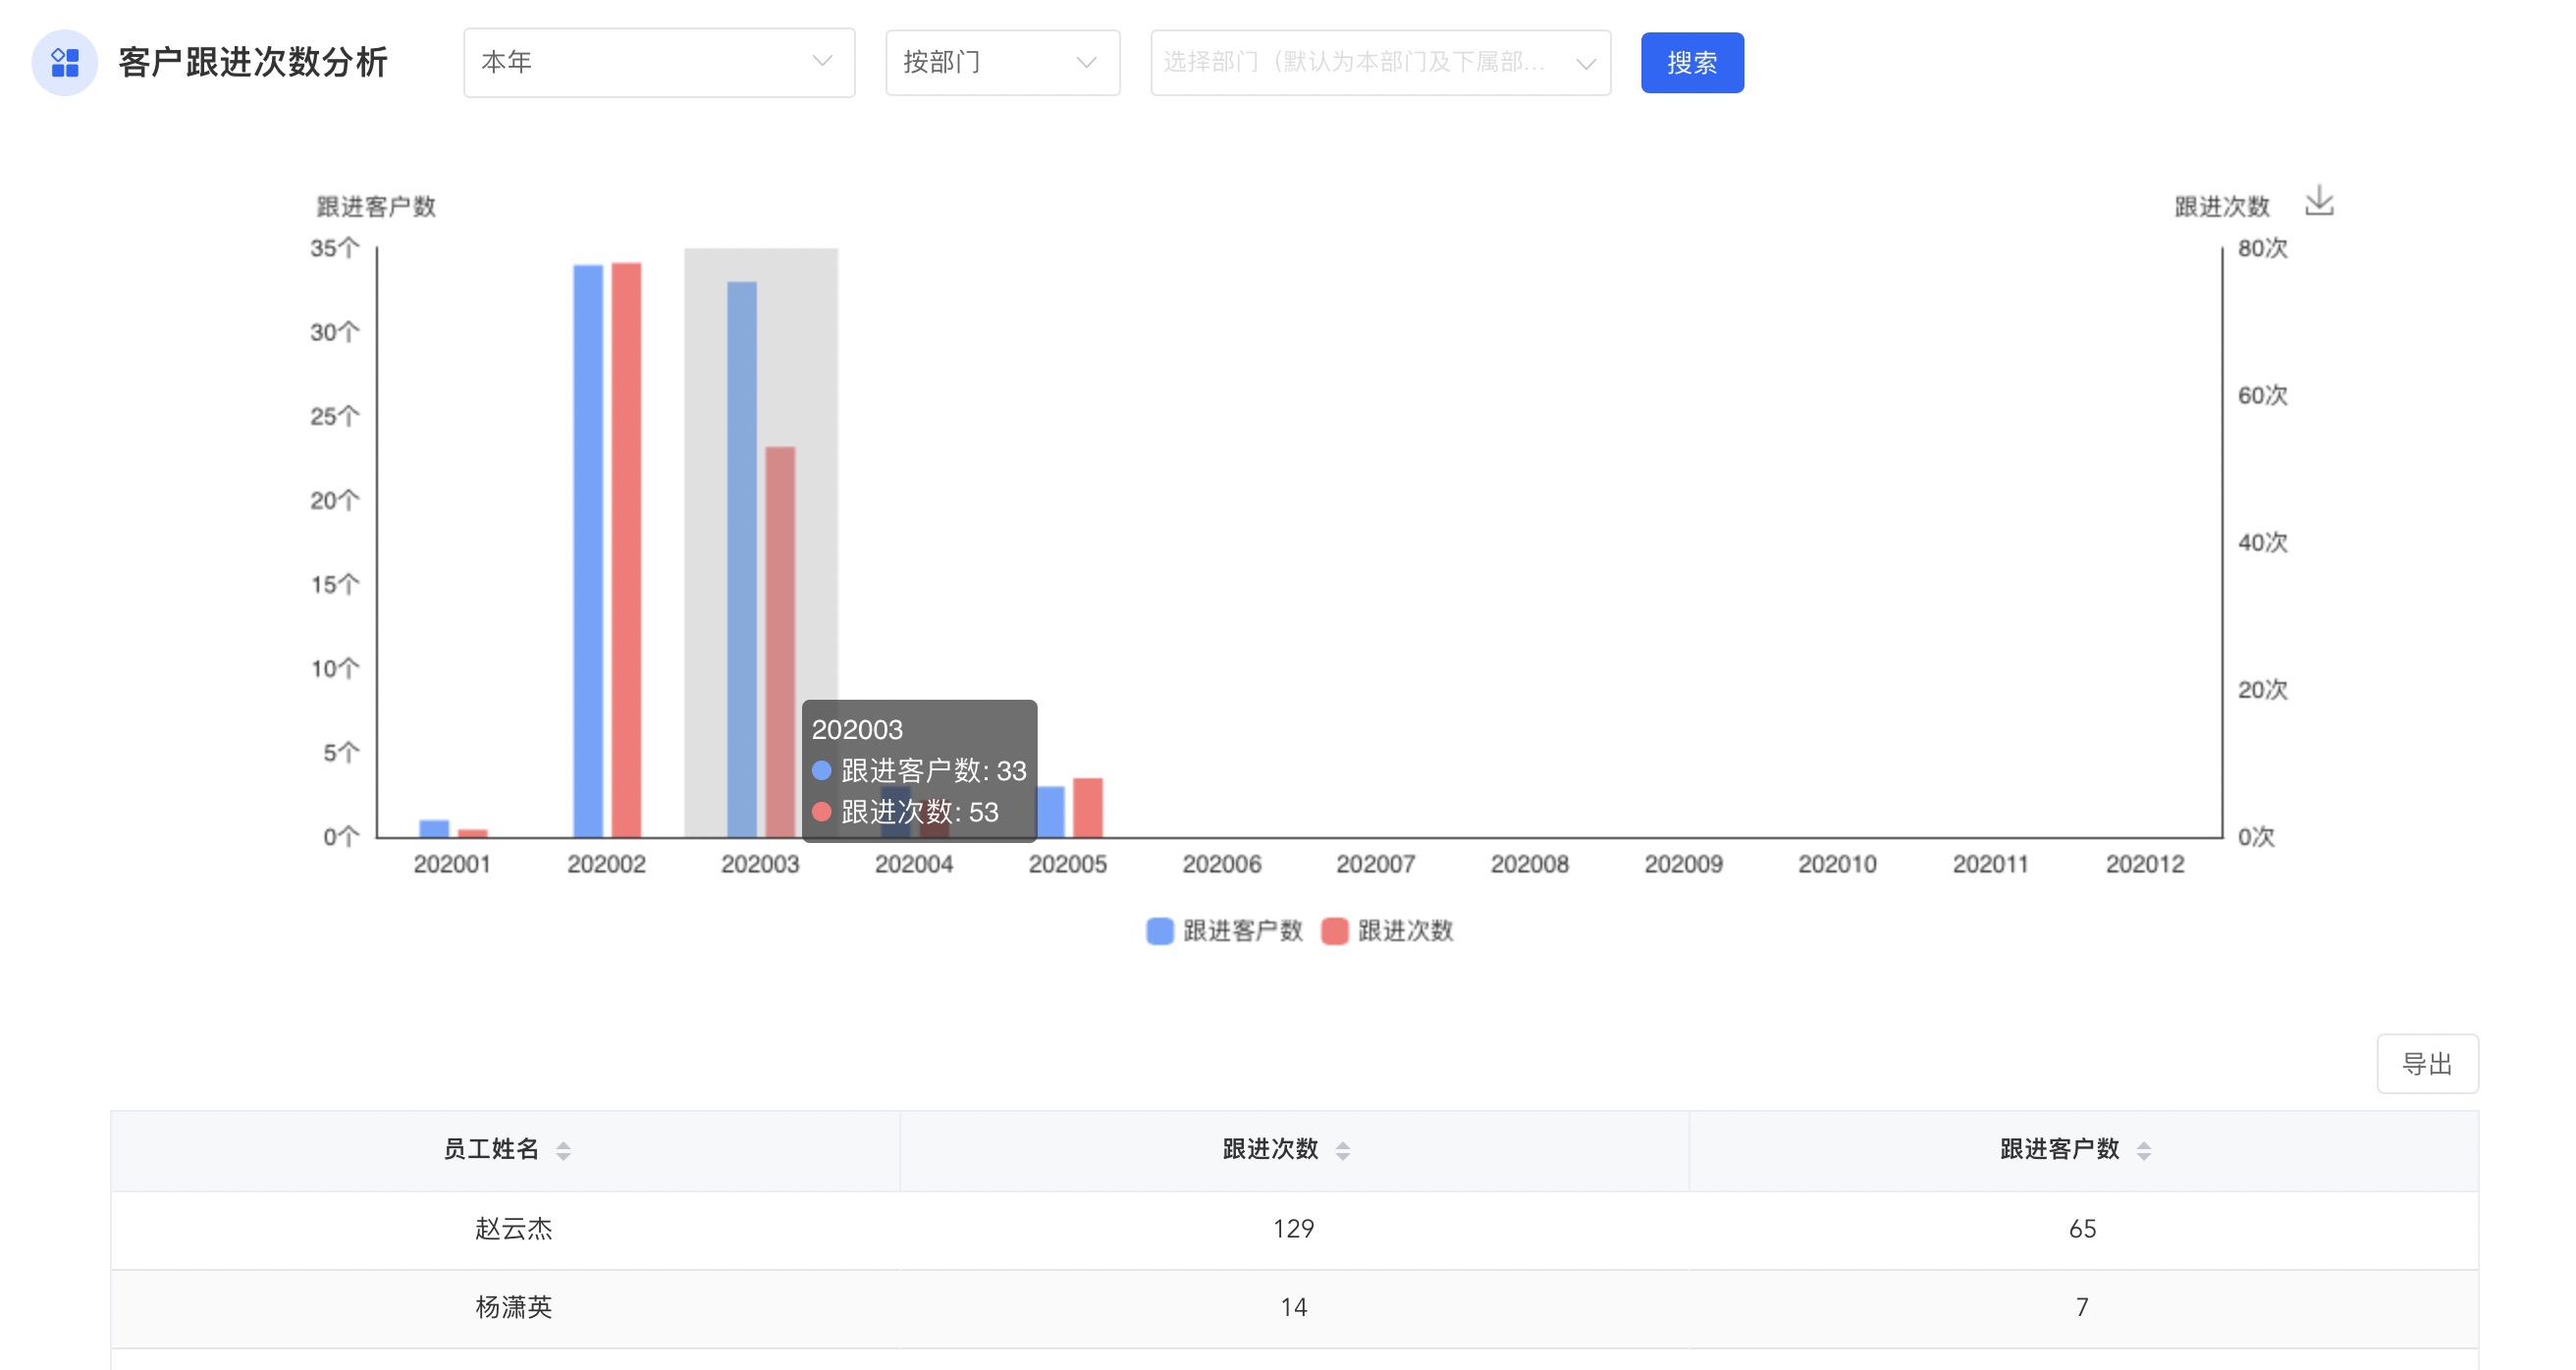Click the blue 202001 跟进客户数 bar
The height and width of the screenshot is (1370, 2576).
pyautogui.click(x=434, y=829)
